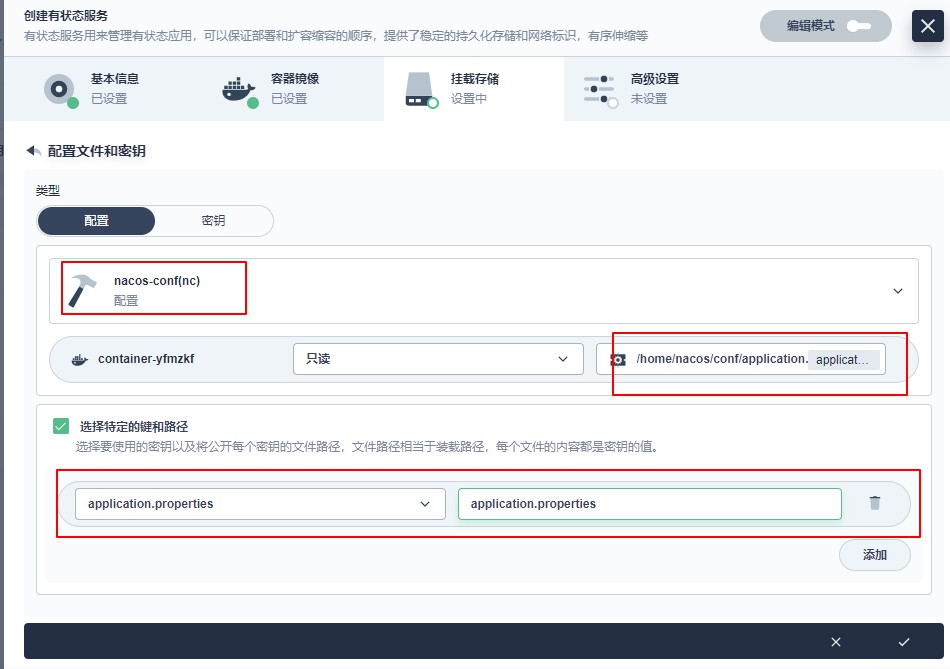950x669 pixels.
Task: Open the 挂载存储 step tab
Action: [x=474, y=89]
